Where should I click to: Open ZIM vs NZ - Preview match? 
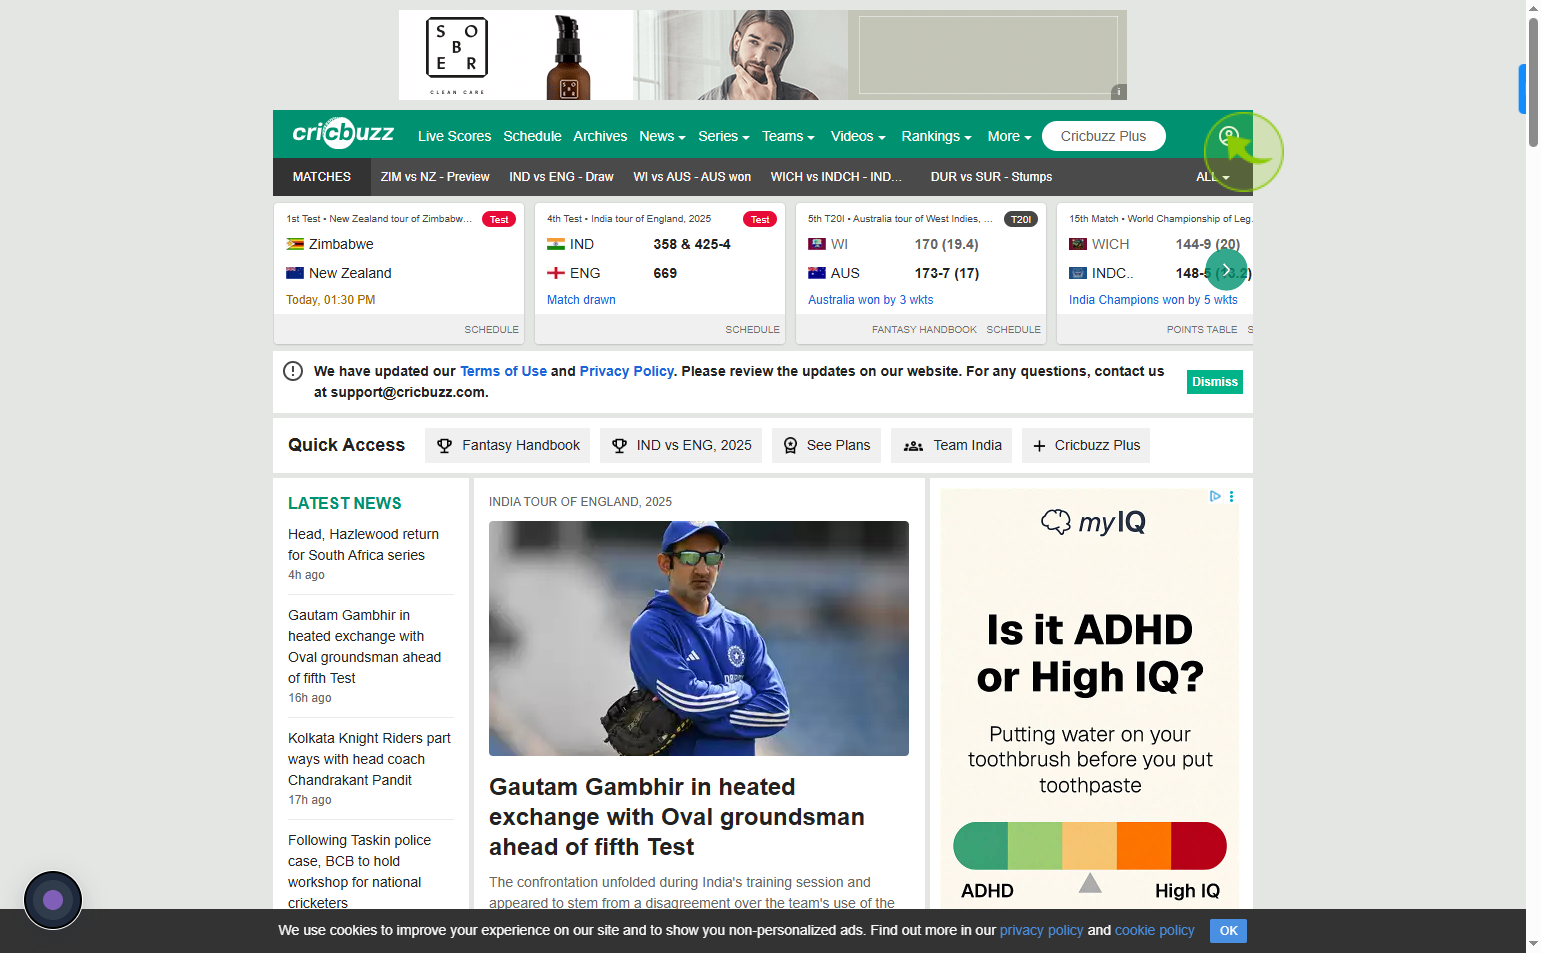[435, 177]
